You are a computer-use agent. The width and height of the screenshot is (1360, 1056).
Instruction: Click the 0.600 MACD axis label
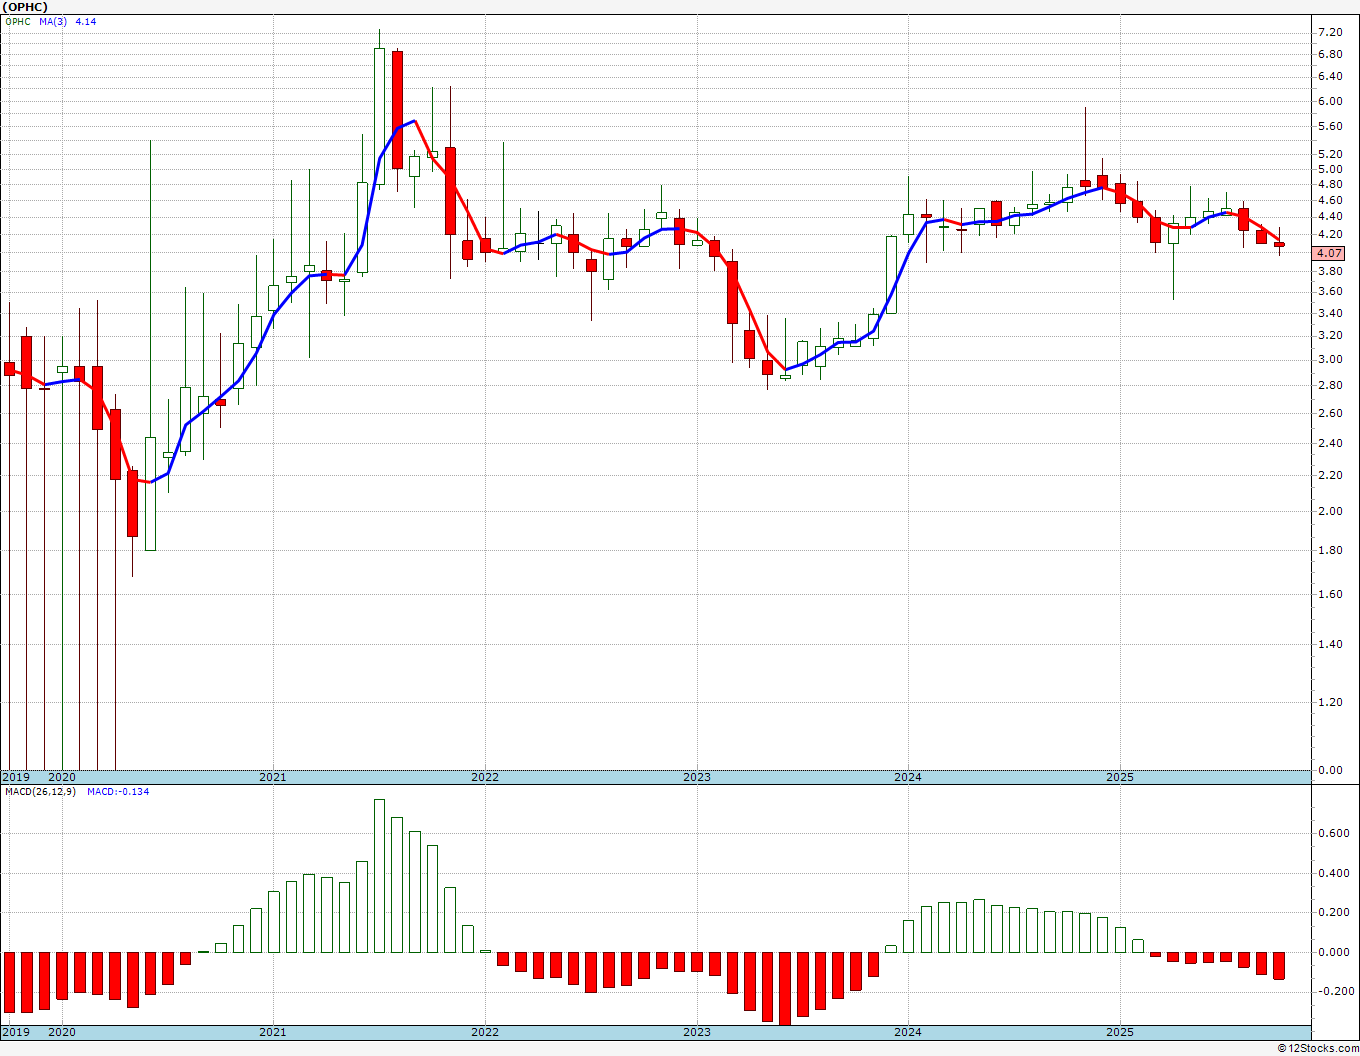[x=1331, y=833]
